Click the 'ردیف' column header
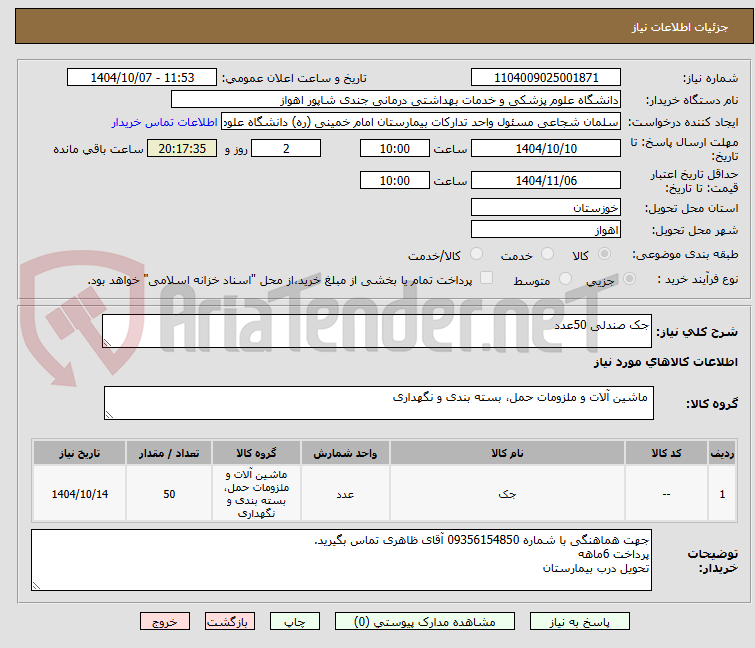The width and height of the screenshot is (755, 648). coord(722,453)
